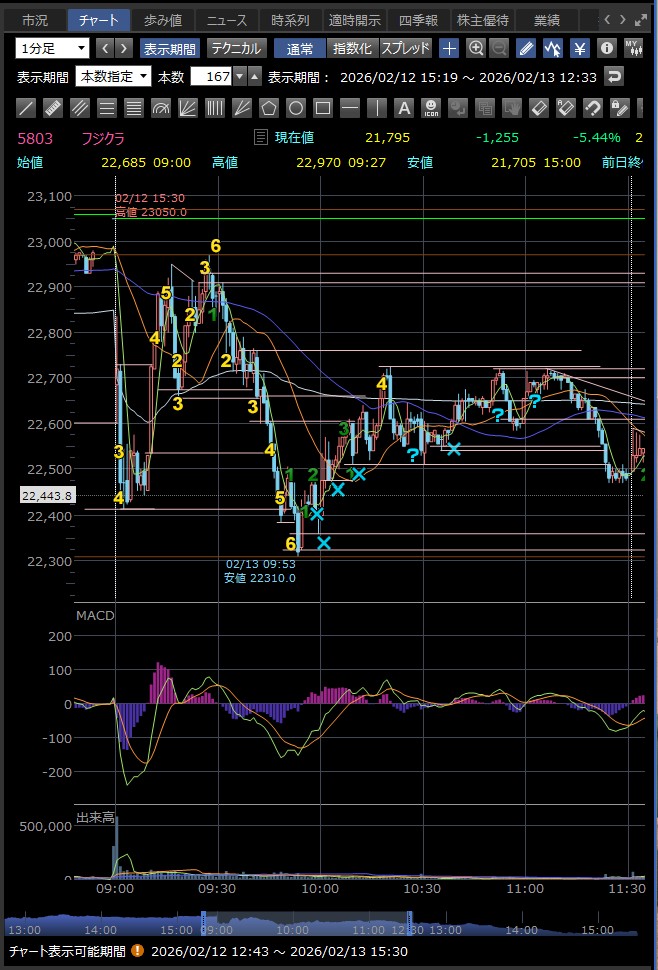Open the 1分足 timeframe dropdown
The width and height of the screenshot is (658, 970).
[x=52, y=48]
